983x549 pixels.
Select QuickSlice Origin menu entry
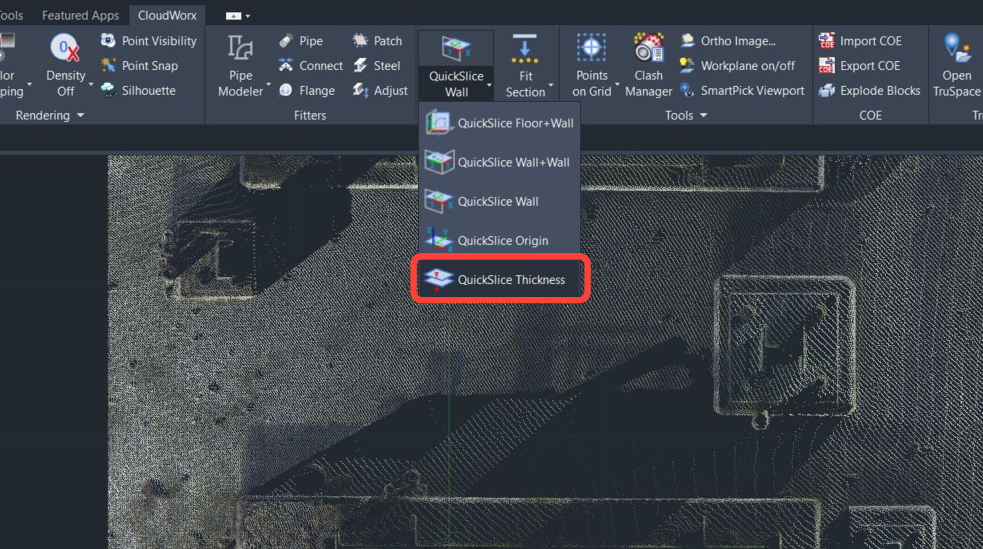point(500,240)
